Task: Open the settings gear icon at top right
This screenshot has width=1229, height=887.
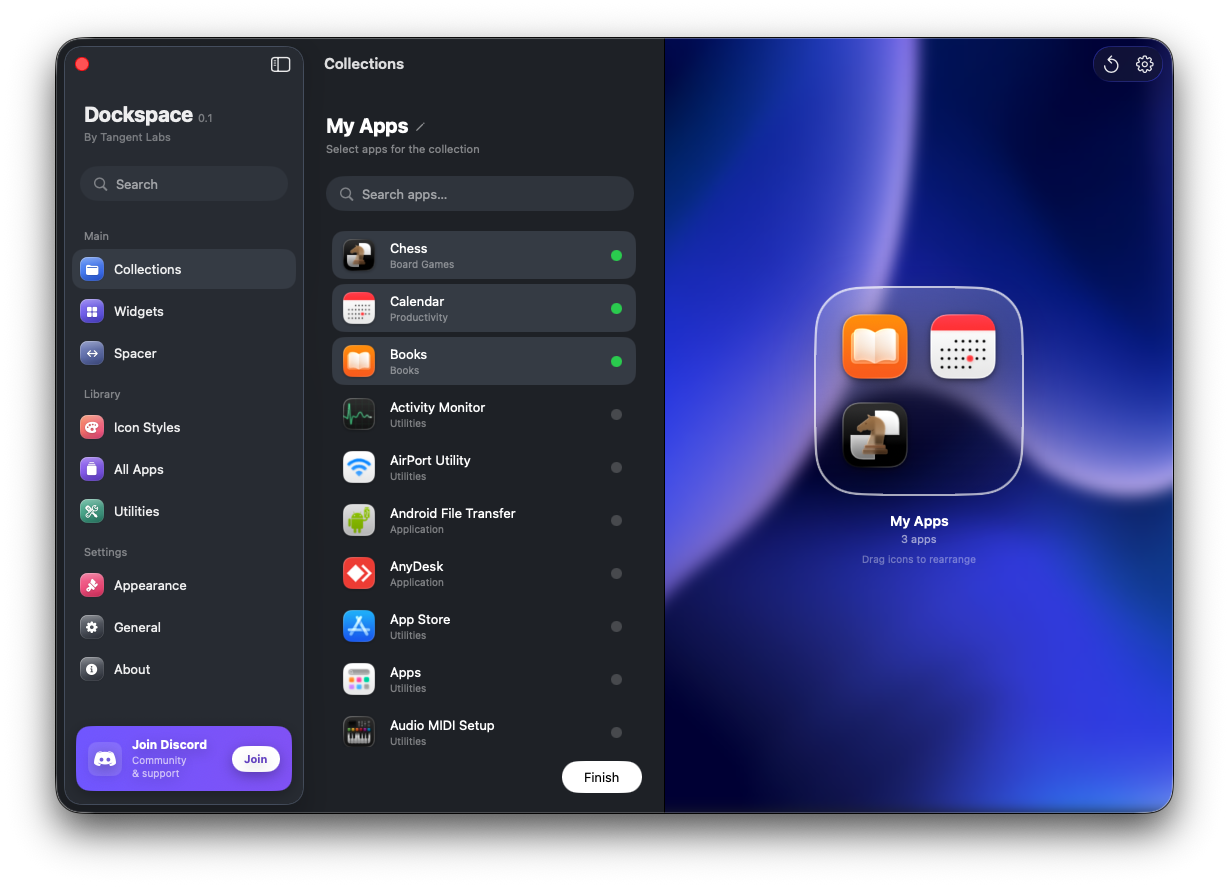Action: (x=1145, y=65)
